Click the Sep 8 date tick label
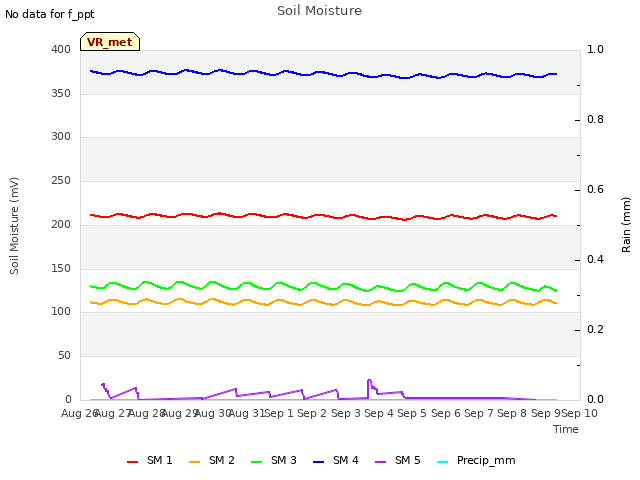640x480 pixels. click(x=512, y=414)
